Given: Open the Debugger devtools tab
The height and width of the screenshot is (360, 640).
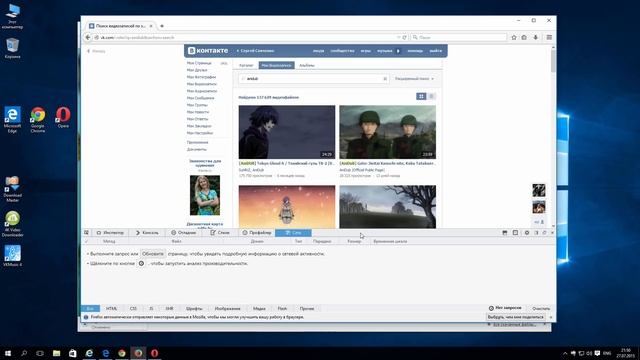Looking at the screenshot, I should pos(184,233).
